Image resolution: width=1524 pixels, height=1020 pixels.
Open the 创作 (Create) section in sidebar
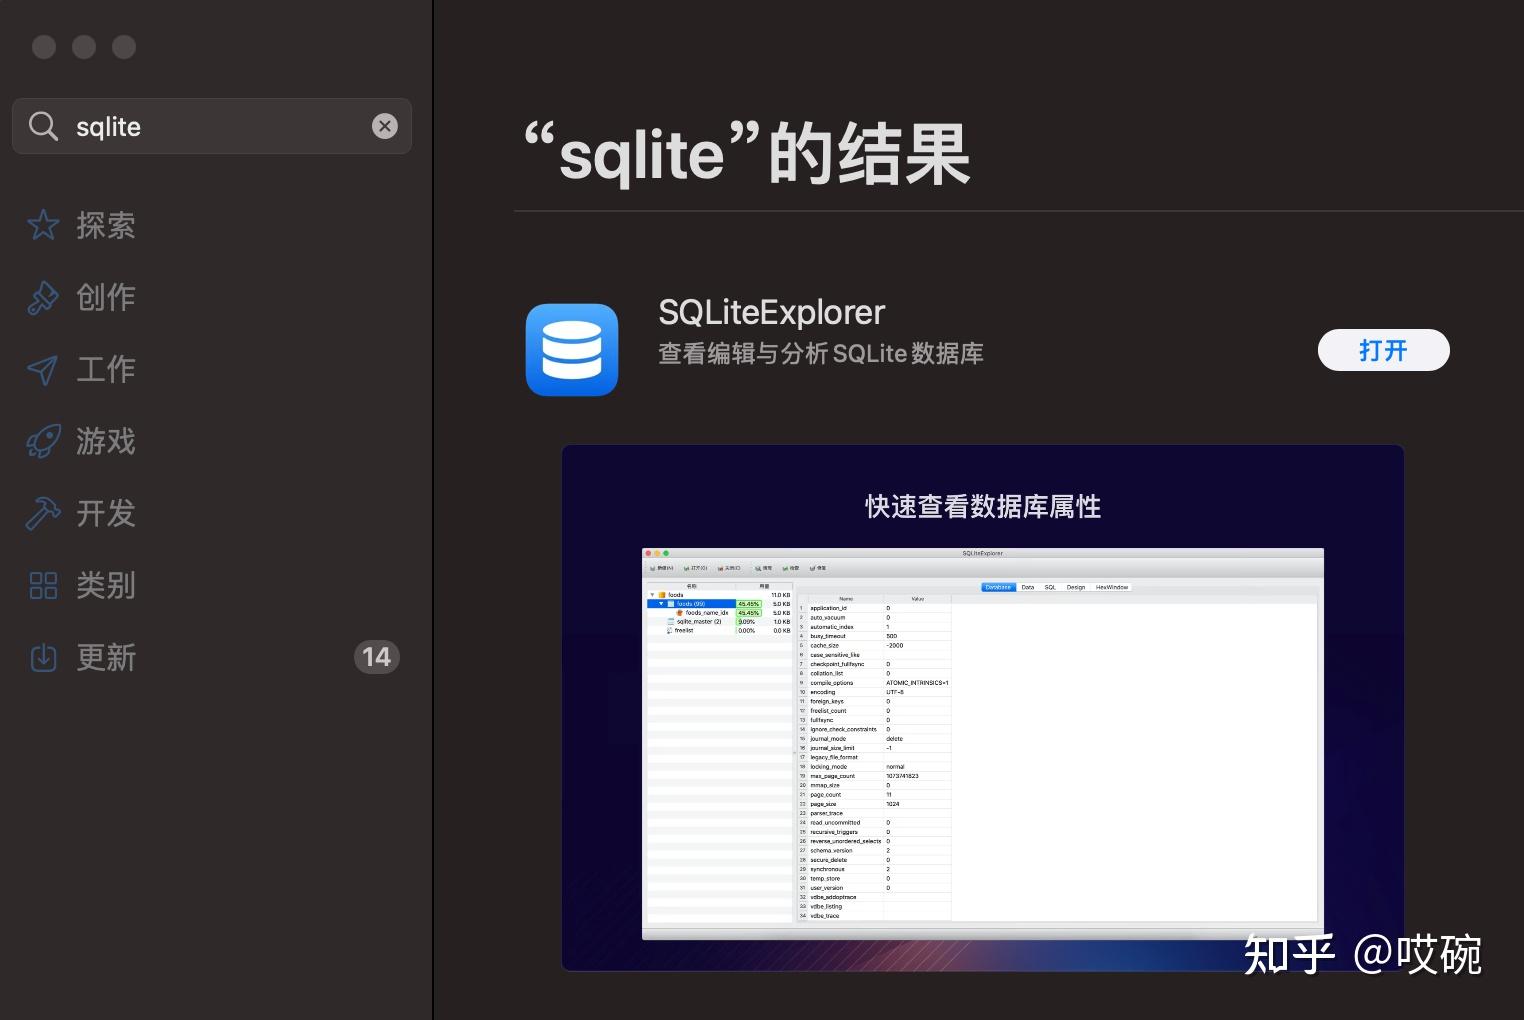point(106,297)
